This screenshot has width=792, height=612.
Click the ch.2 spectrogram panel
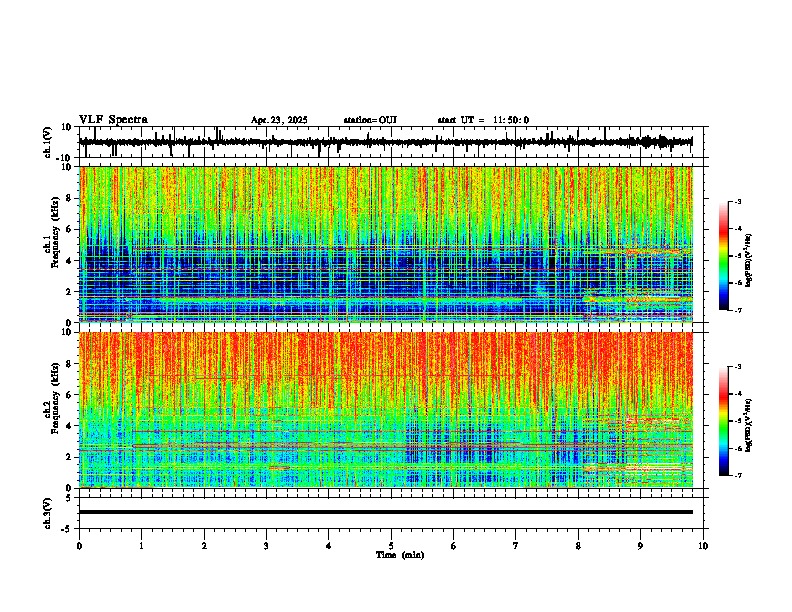pos(386,410)
